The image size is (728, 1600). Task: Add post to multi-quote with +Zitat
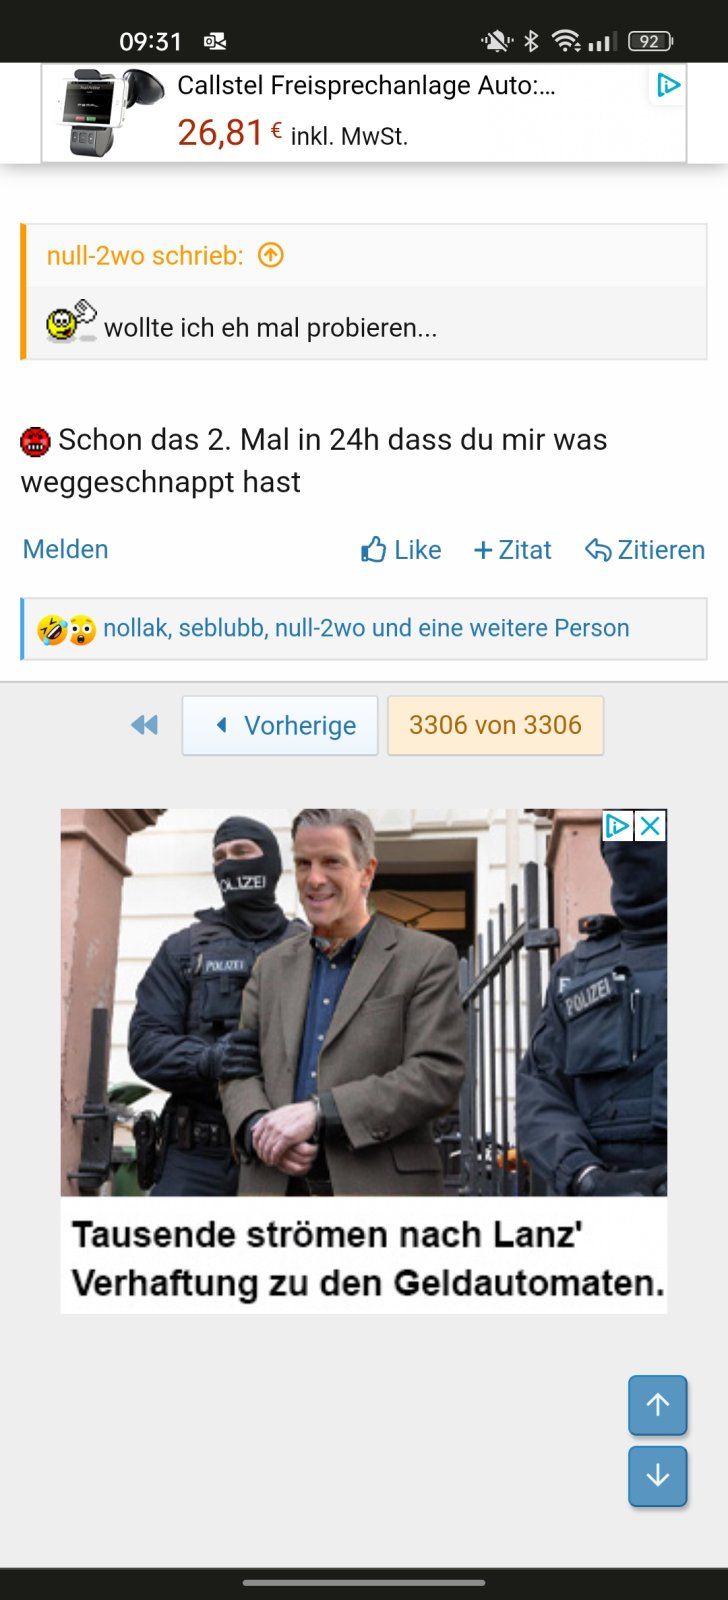(512, 550)
